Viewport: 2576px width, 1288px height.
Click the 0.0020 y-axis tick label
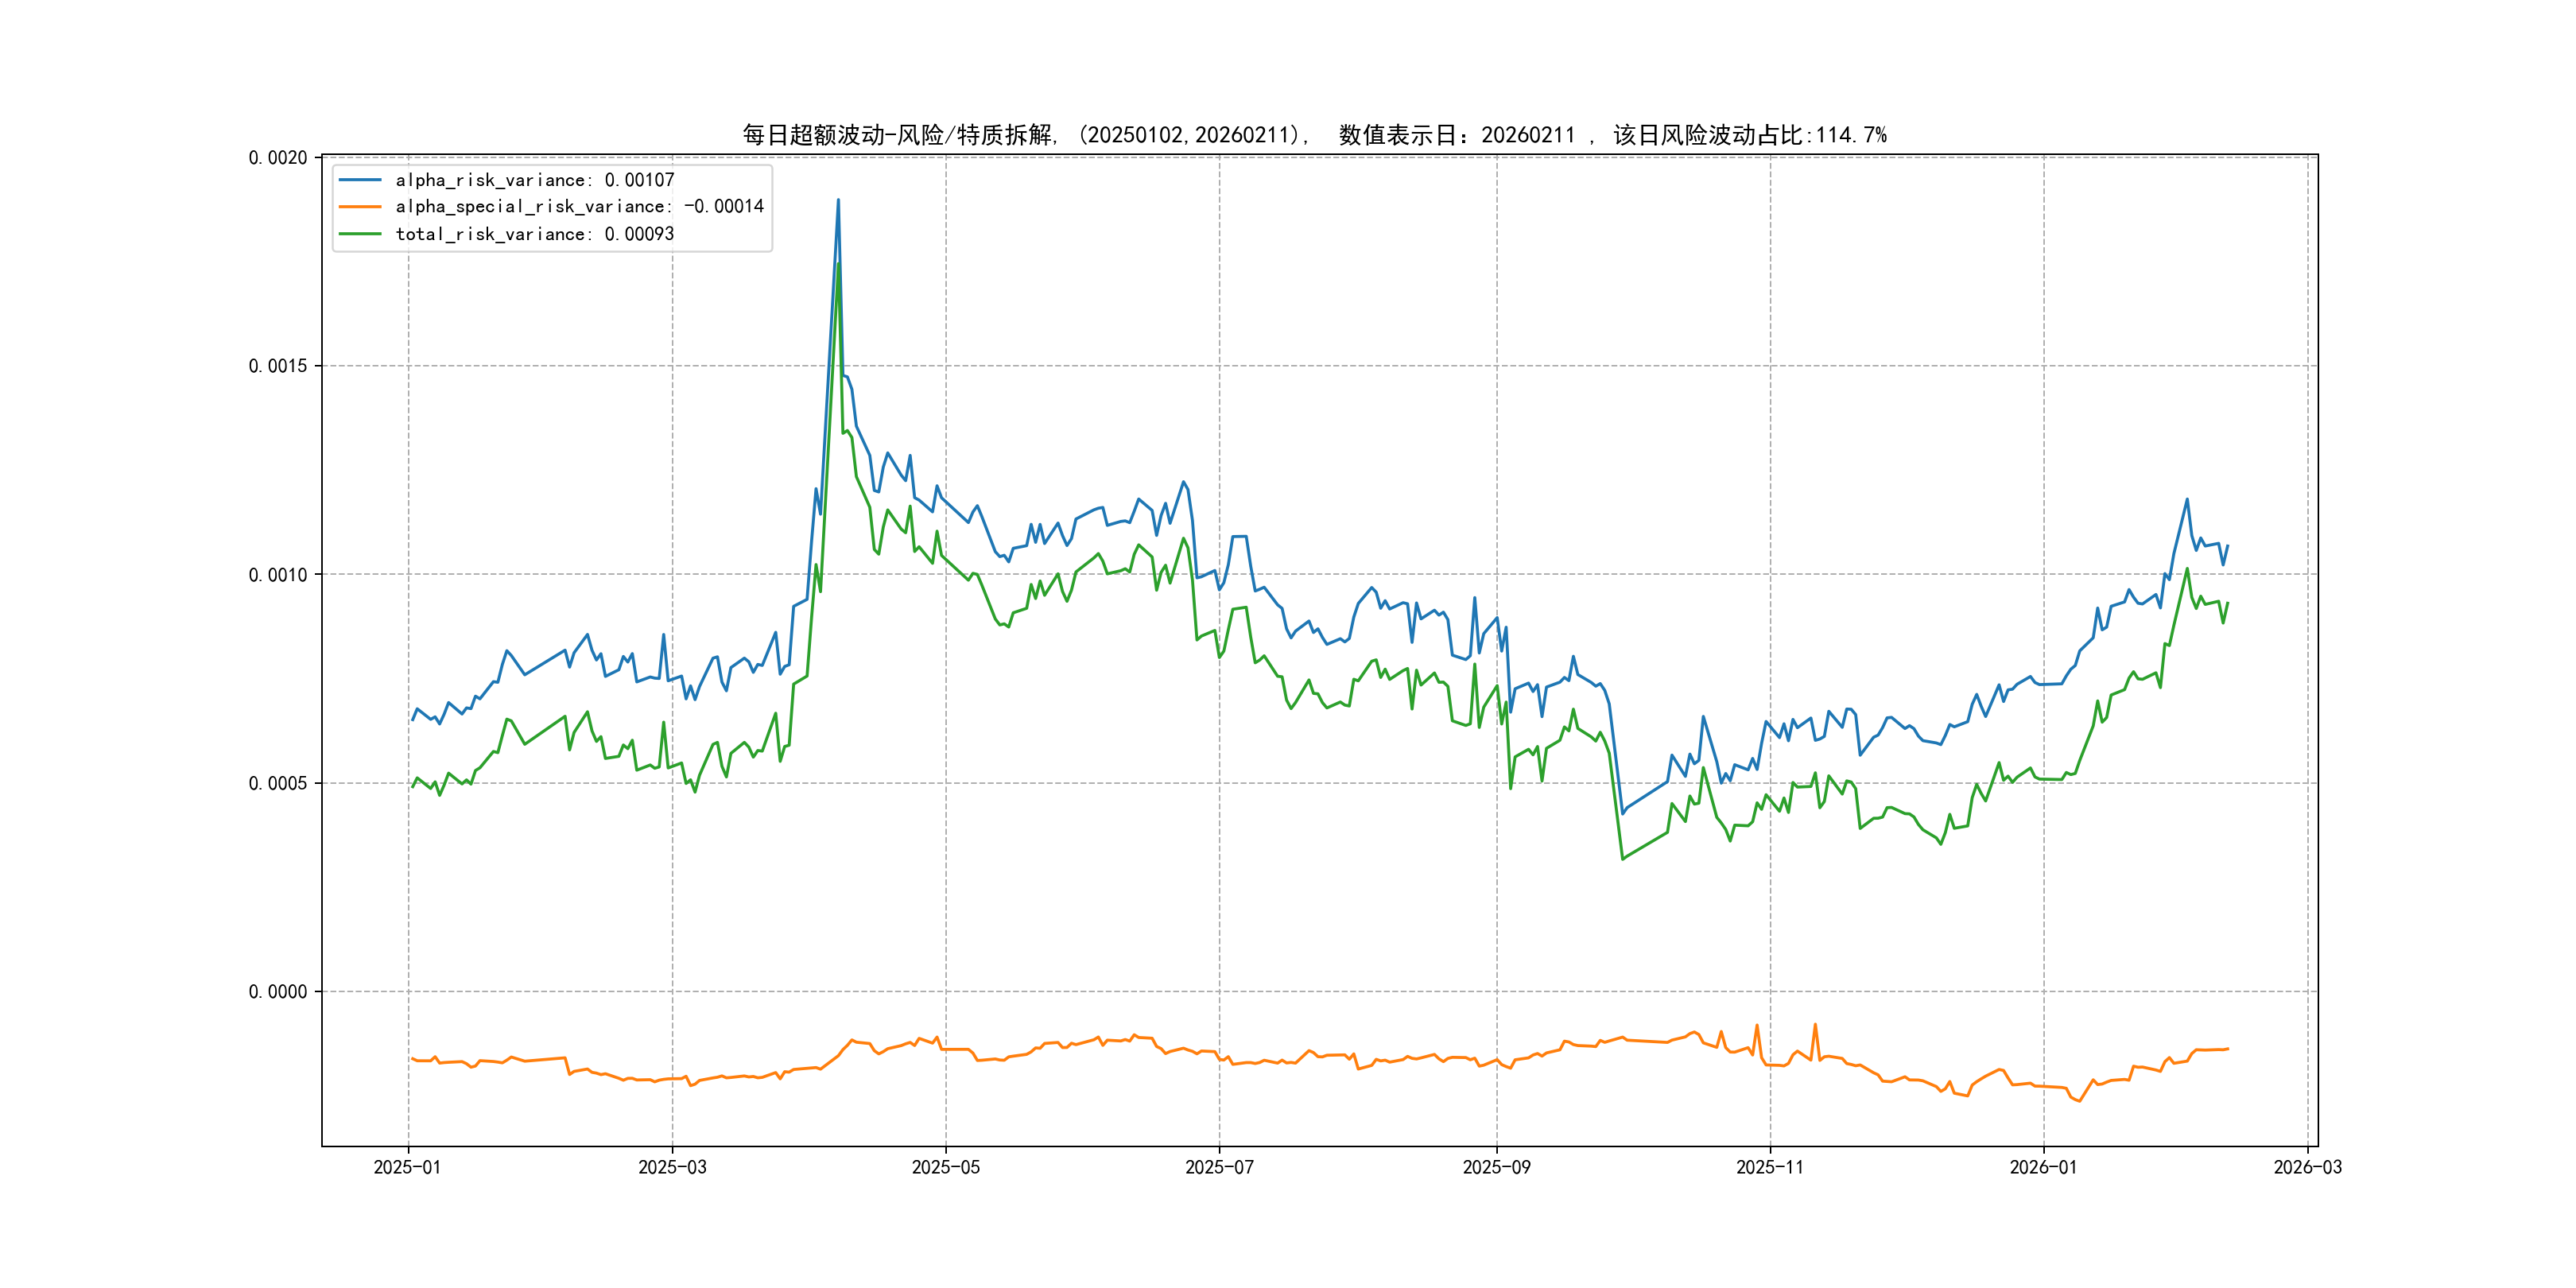point(278,158)
